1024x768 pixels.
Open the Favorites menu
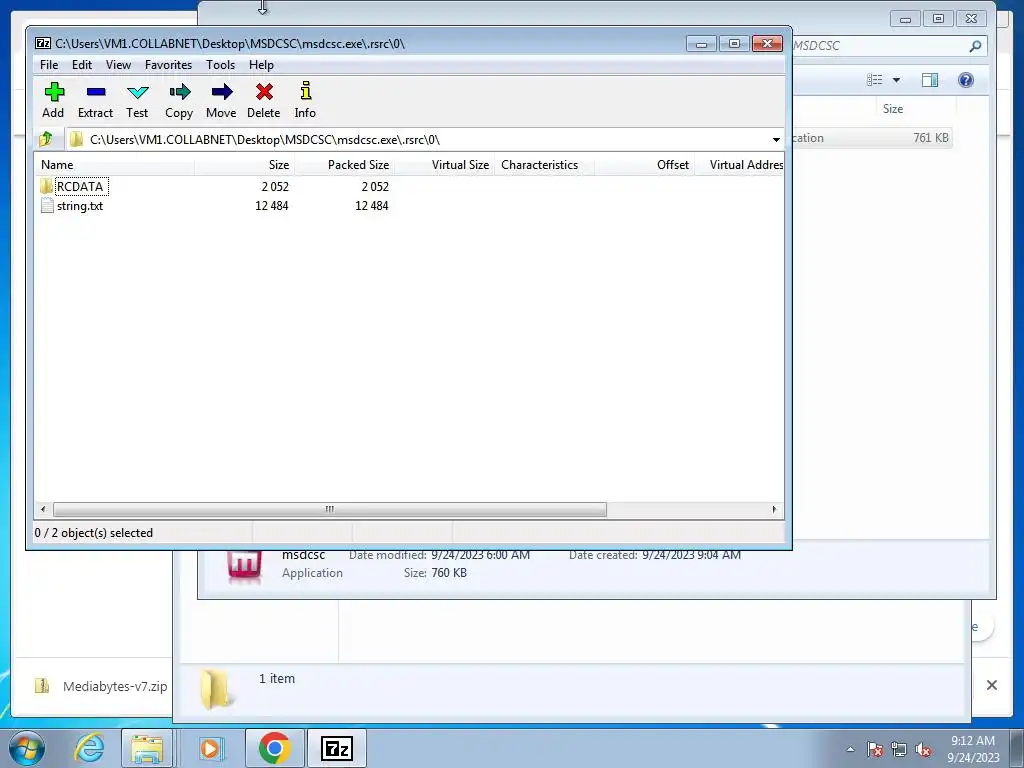pyautogui.click(x=168, y=65)
